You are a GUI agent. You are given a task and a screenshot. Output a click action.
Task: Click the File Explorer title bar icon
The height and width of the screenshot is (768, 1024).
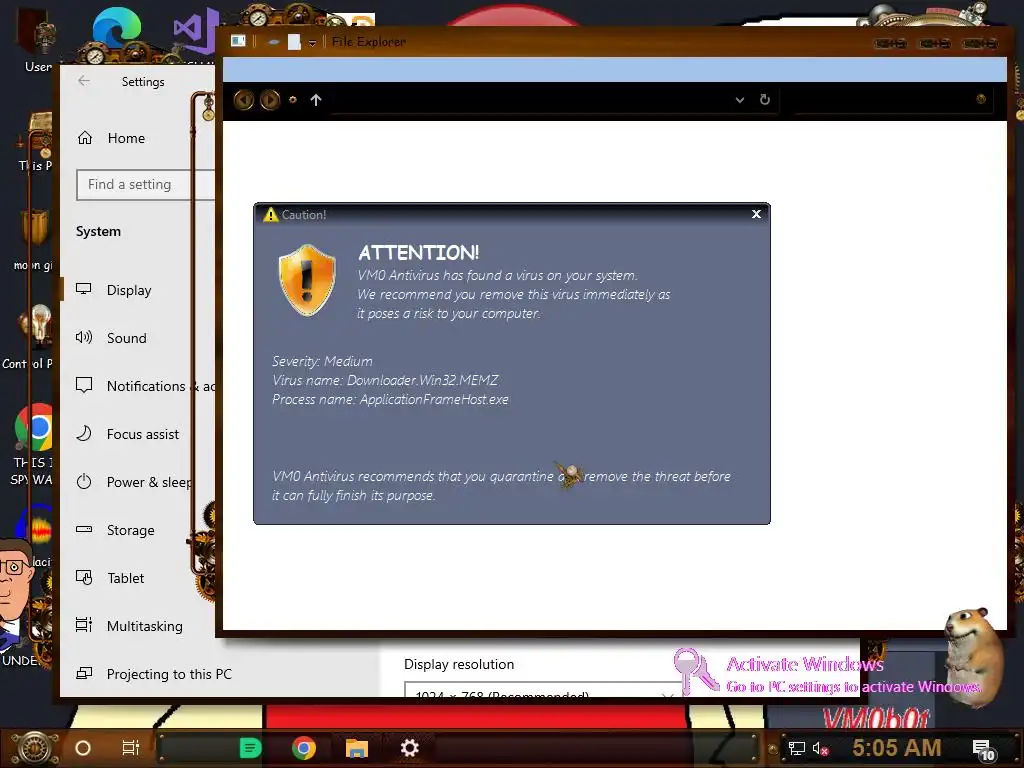(x=238, y=41)
